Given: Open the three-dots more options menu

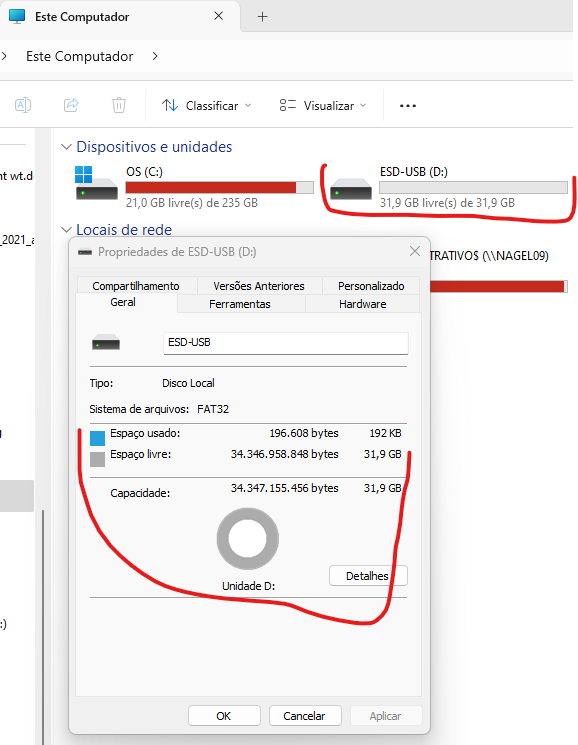Looking at the screenshot, I should tap(407, 105).
